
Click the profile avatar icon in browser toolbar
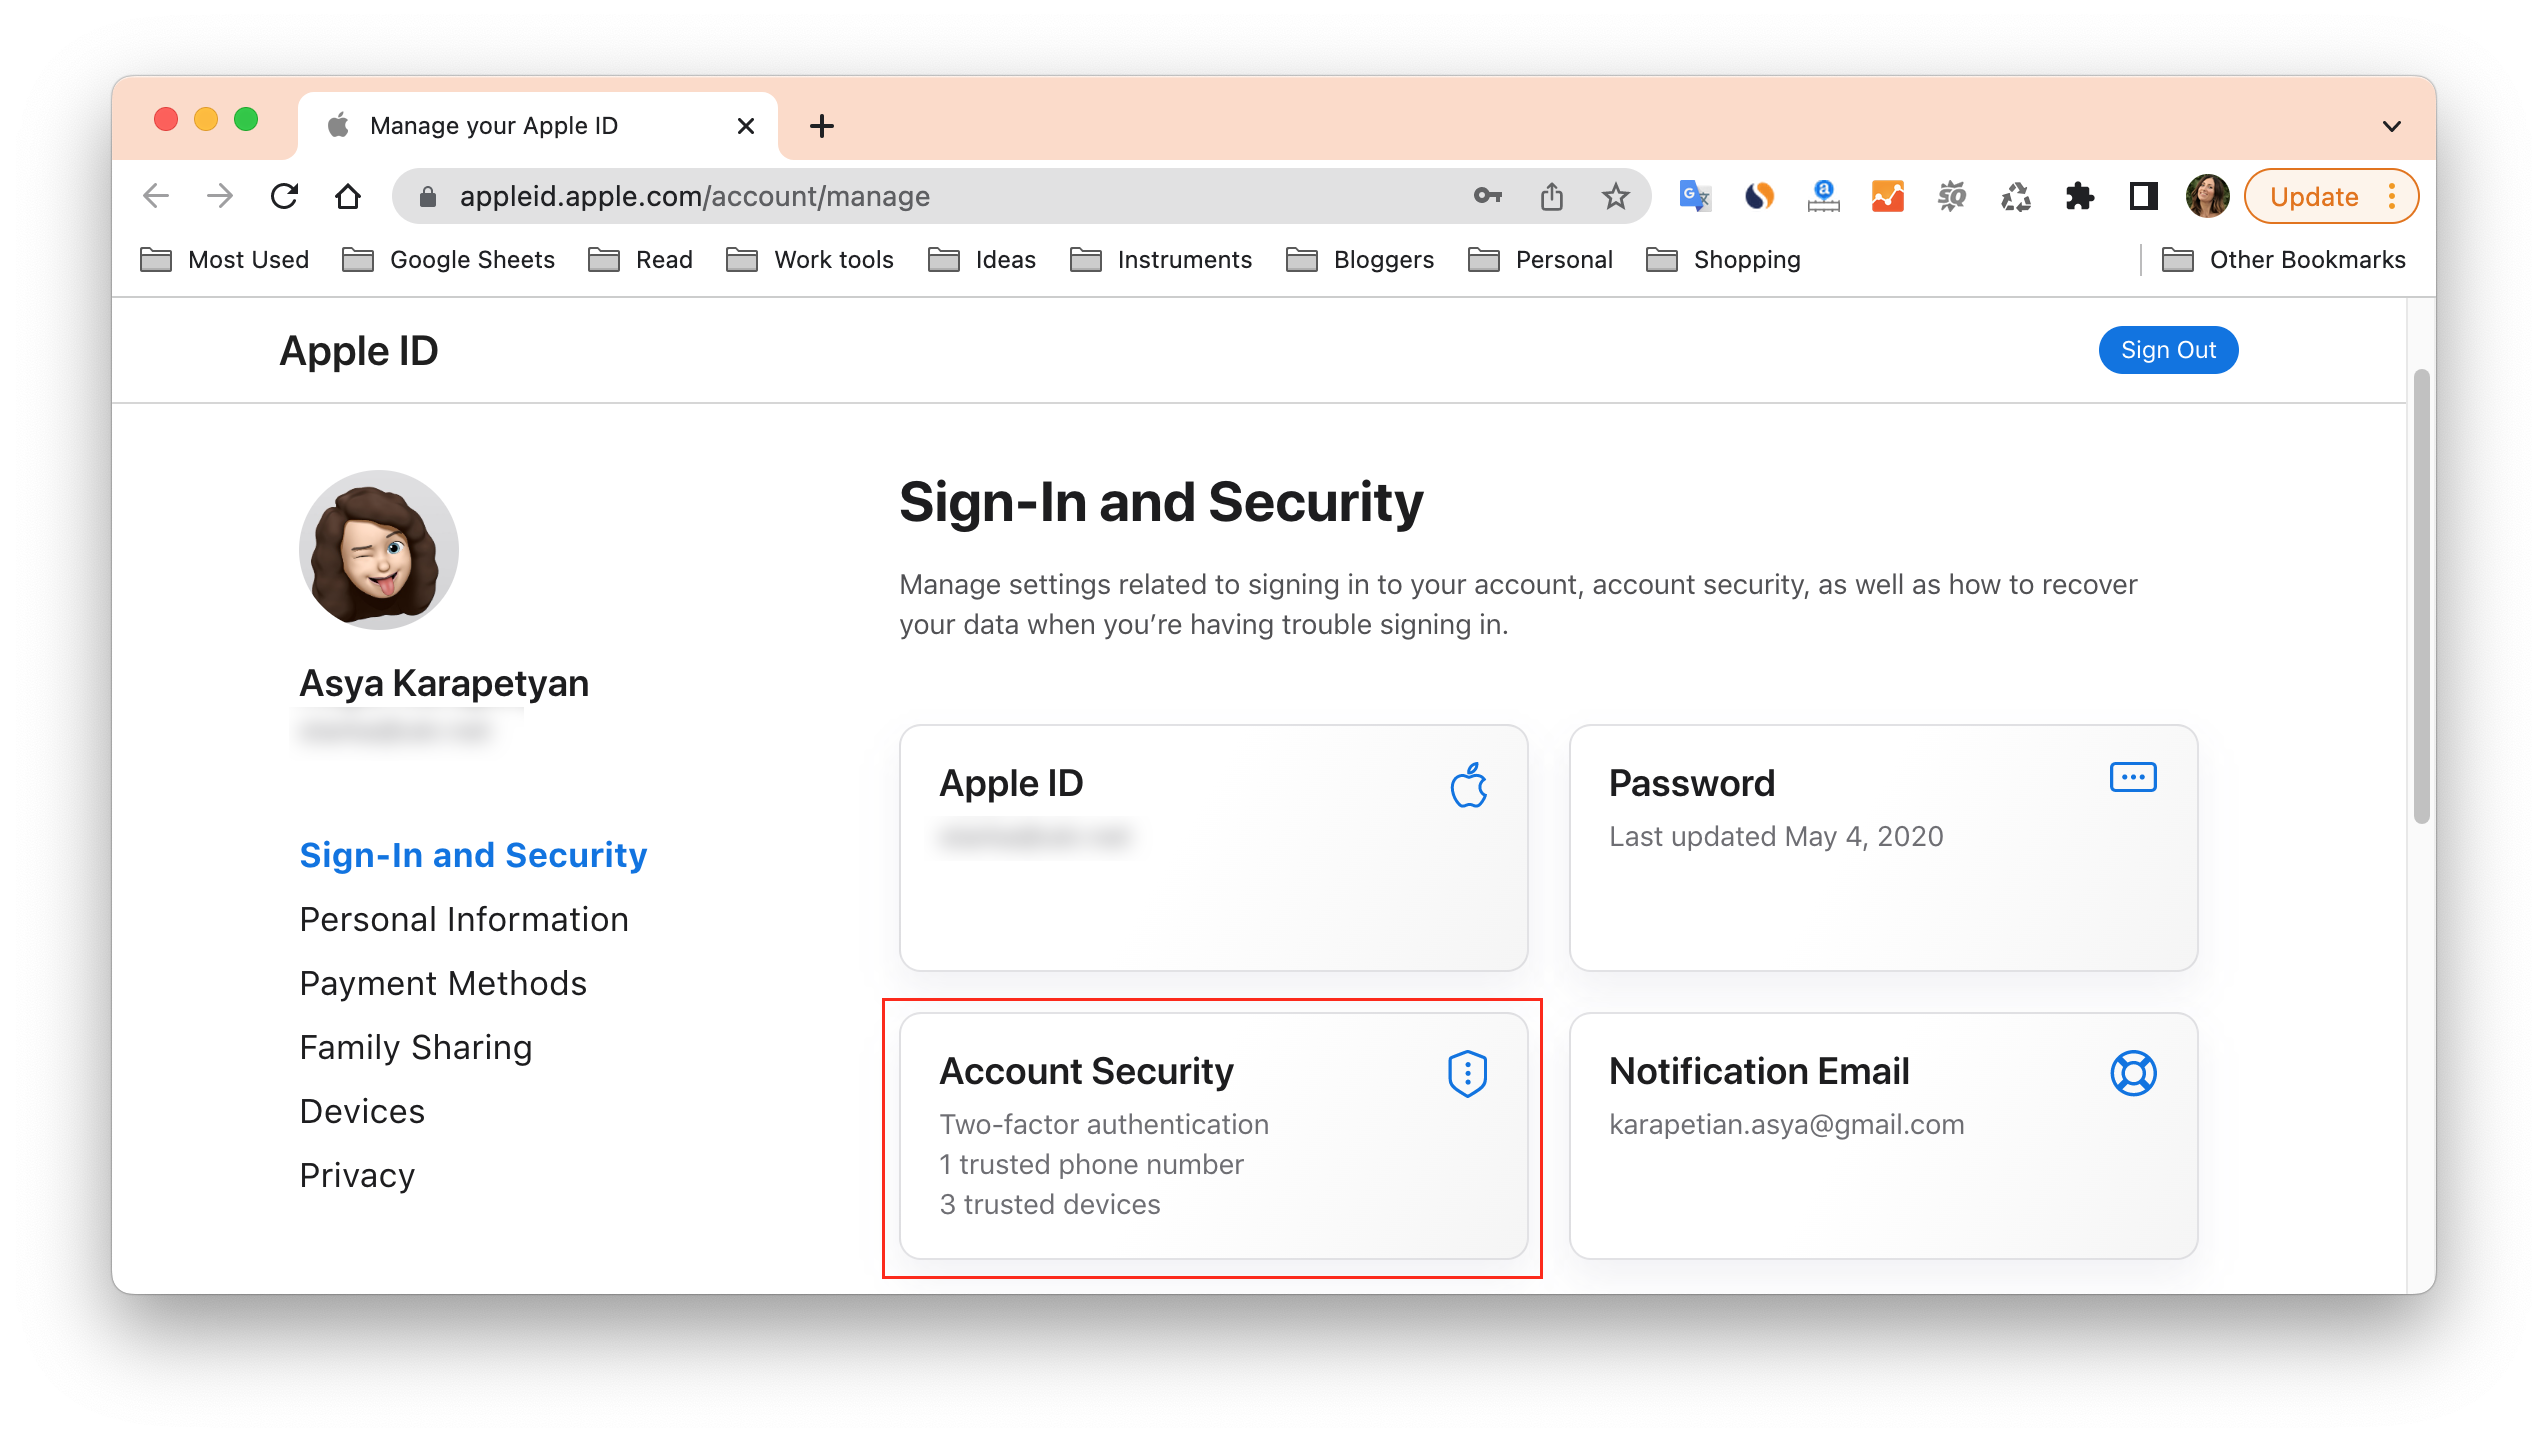[x=2207, y=196]
